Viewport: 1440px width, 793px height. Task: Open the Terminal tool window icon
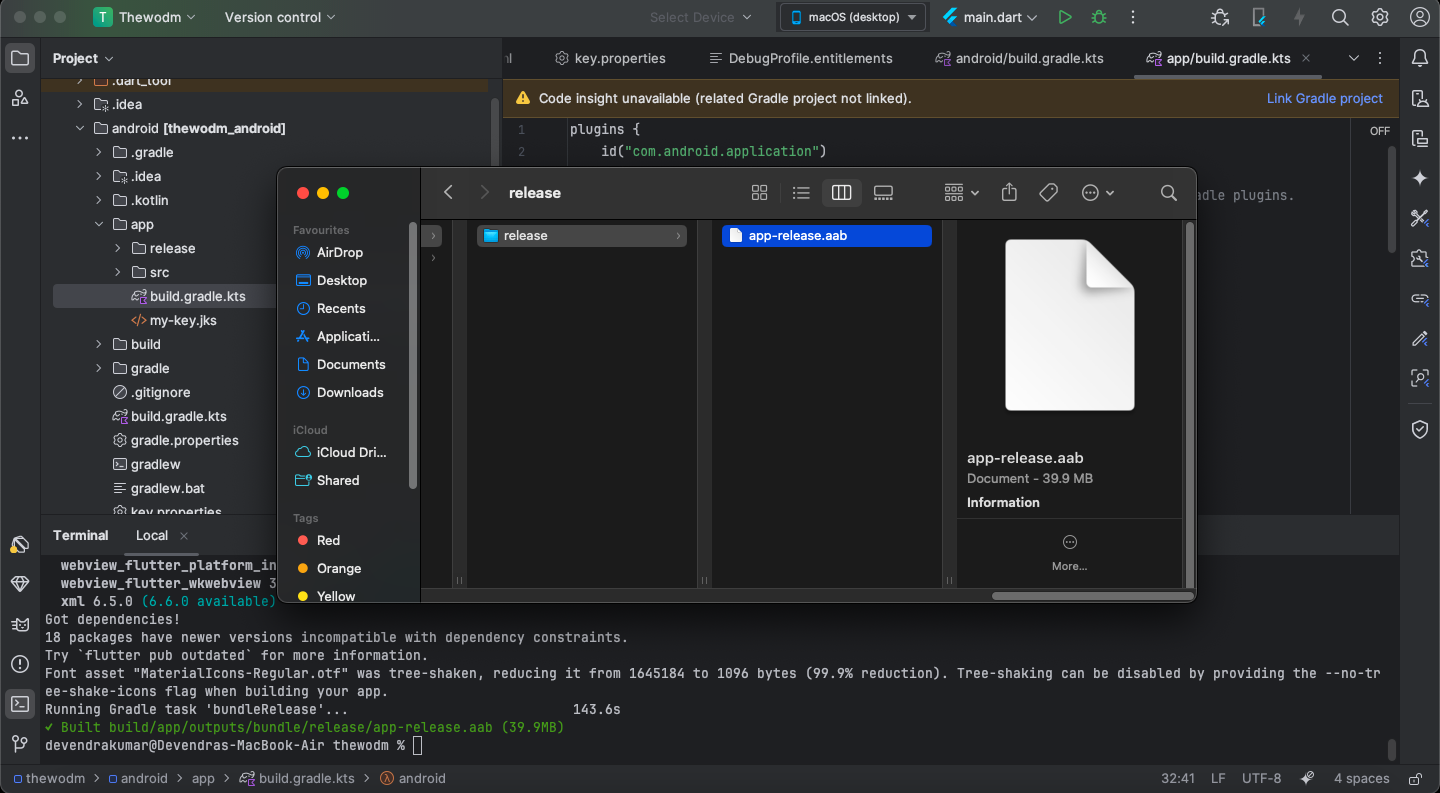(20, 704)
